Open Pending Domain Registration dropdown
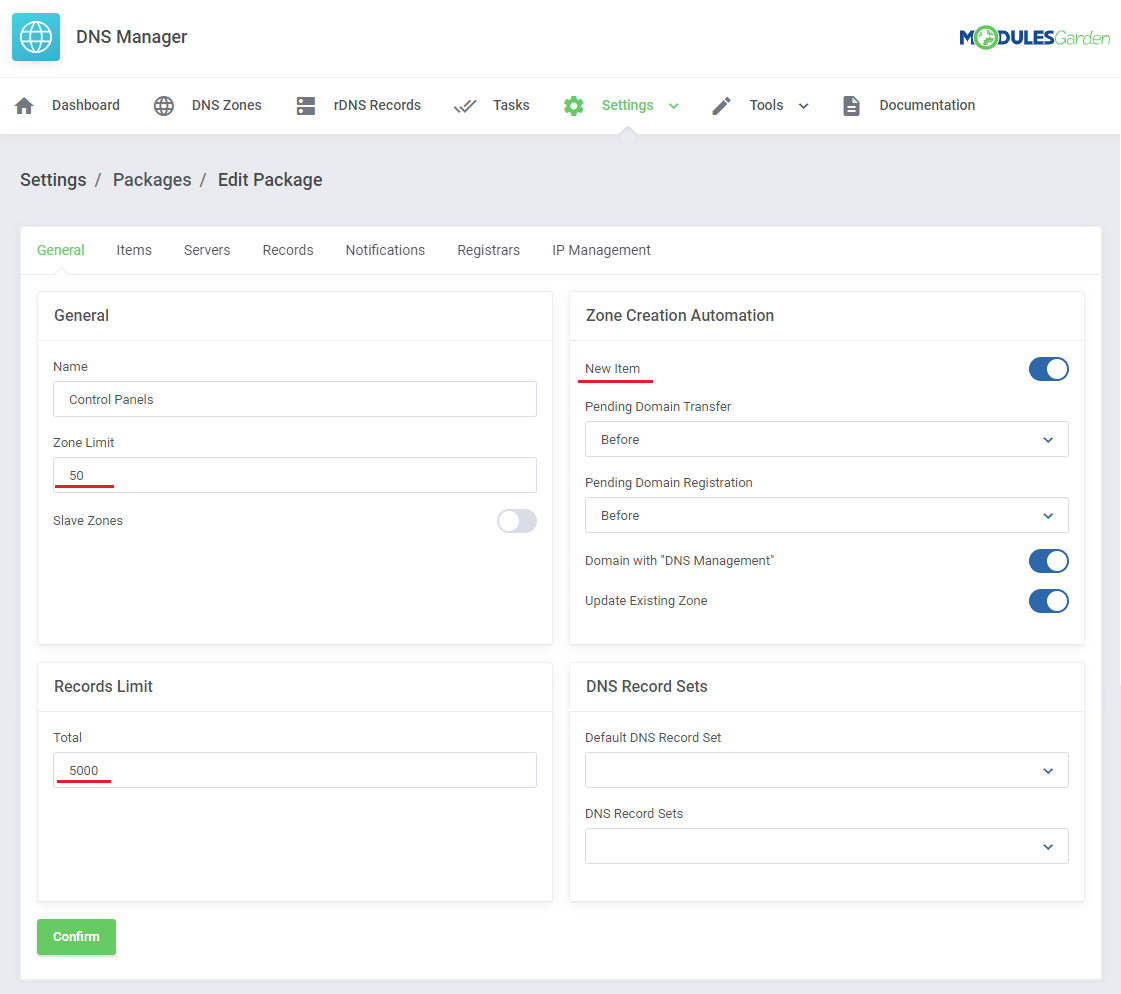 point(826,515)
